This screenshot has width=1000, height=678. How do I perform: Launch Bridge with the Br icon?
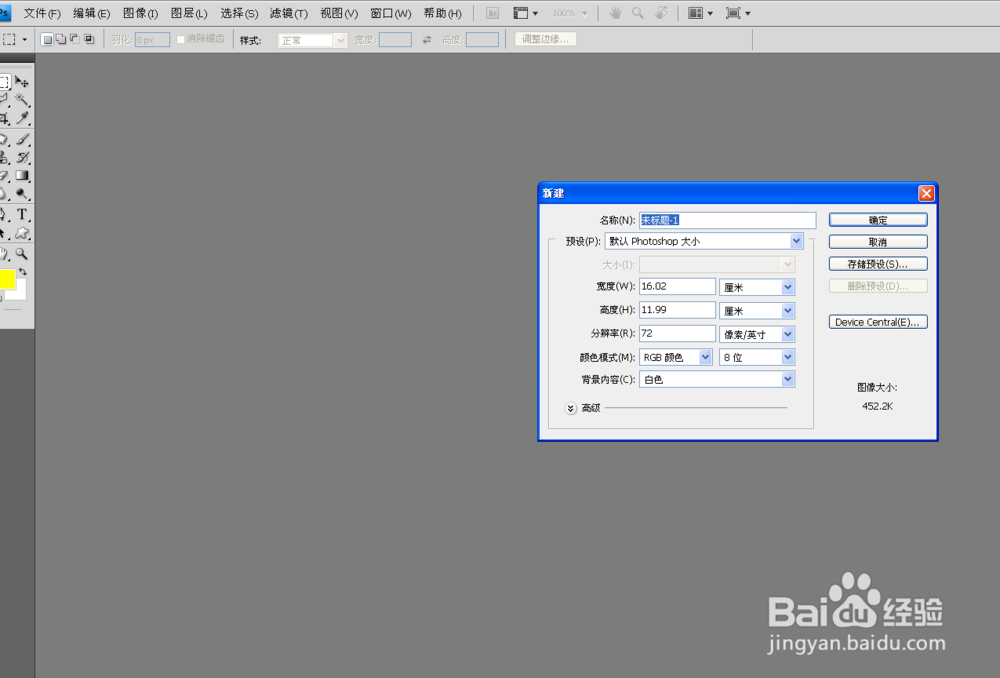click(492, 13)
